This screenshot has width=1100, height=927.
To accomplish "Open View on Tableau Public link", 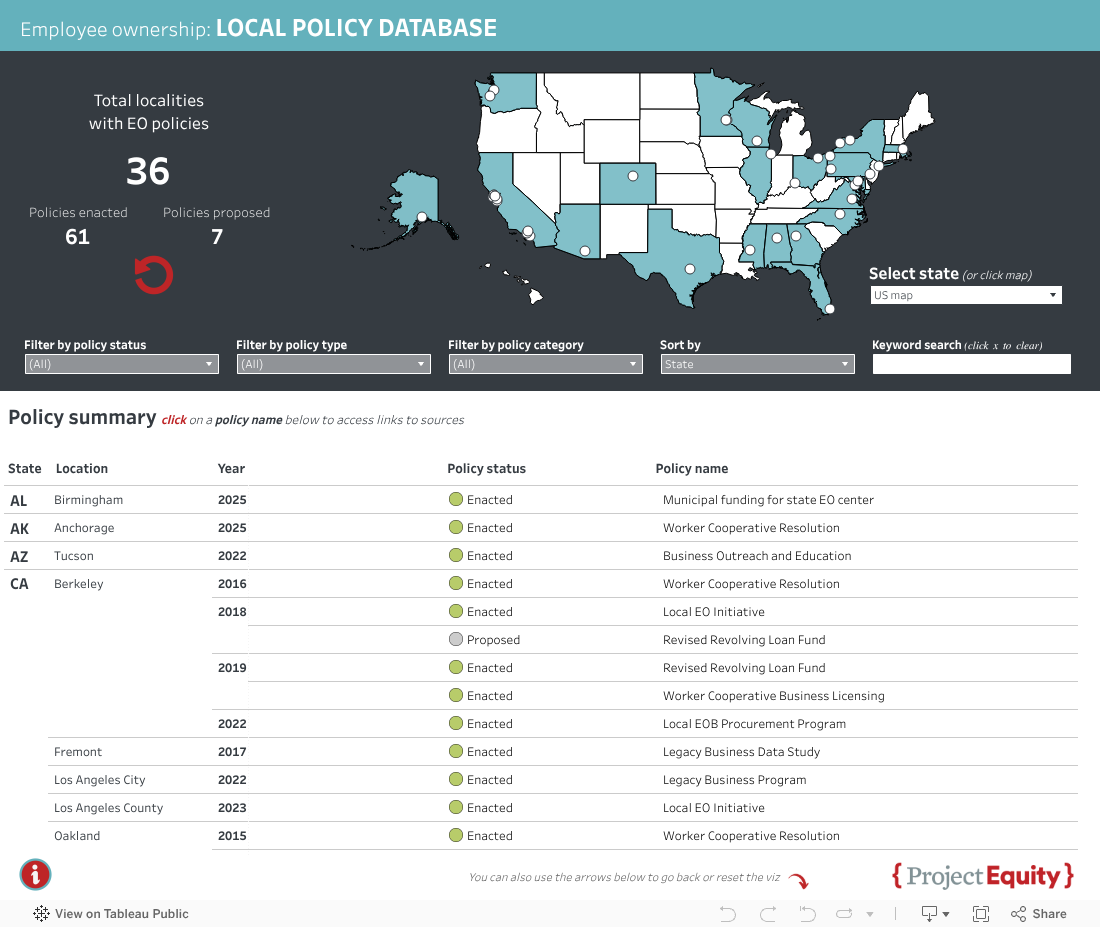I will click(x=111, y=913).
